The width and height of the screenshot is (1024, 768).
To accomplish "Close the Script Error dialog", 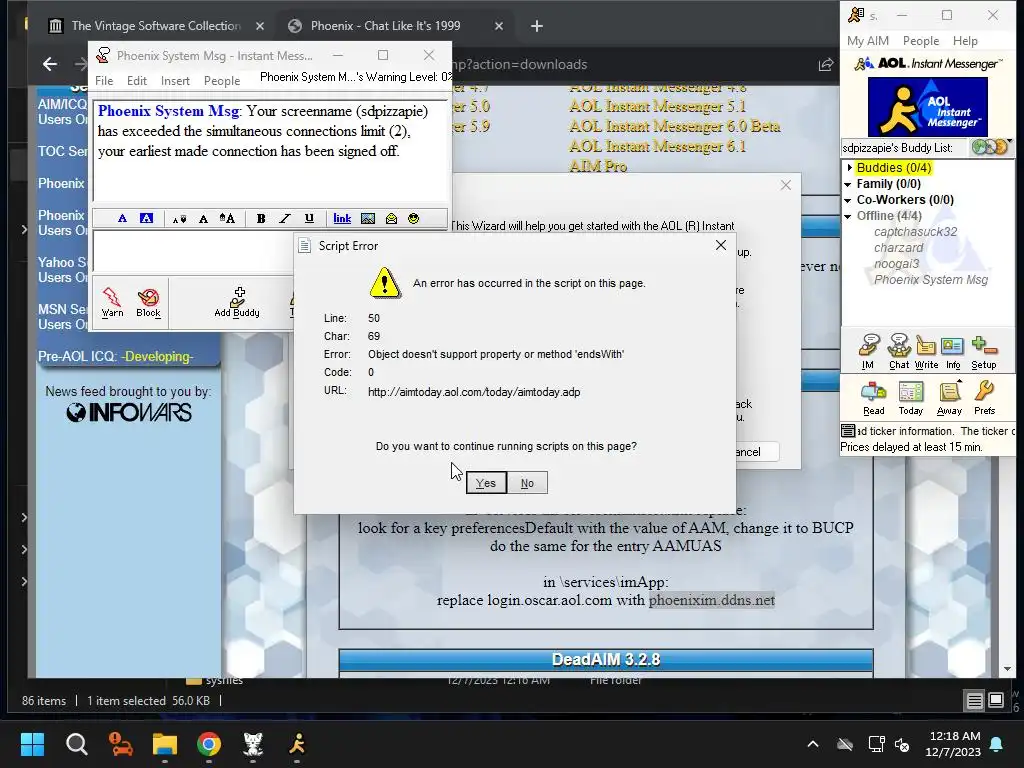I will coord(721,245).
